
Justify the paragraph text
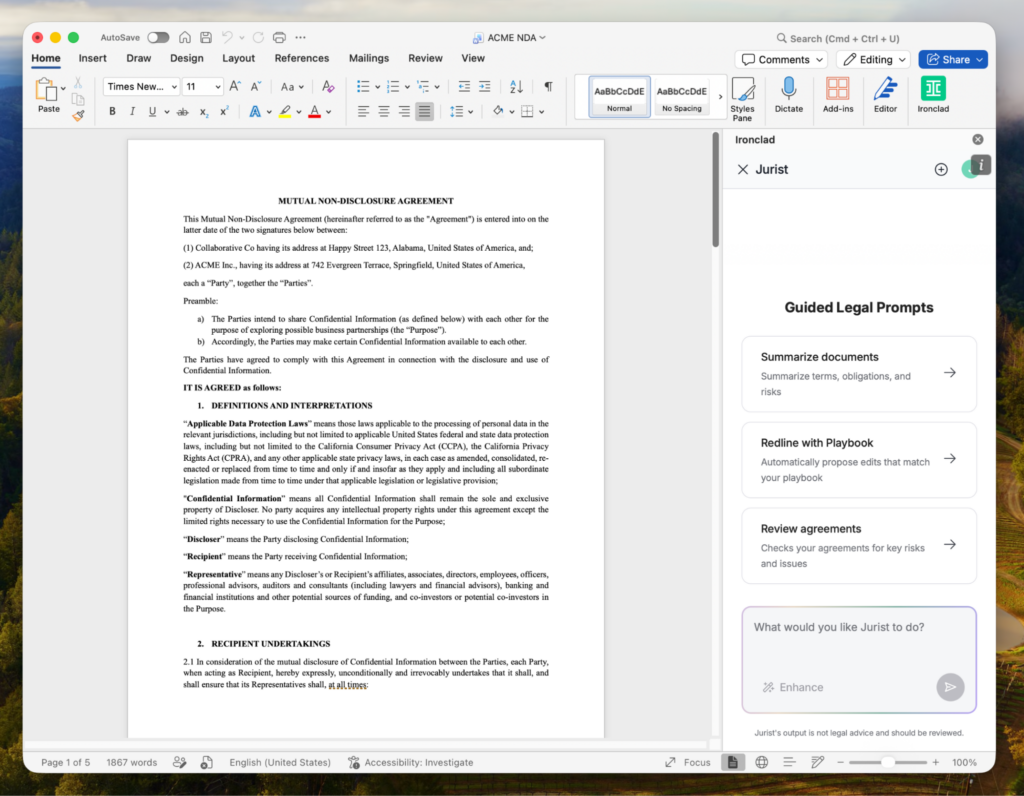(424, 112)
